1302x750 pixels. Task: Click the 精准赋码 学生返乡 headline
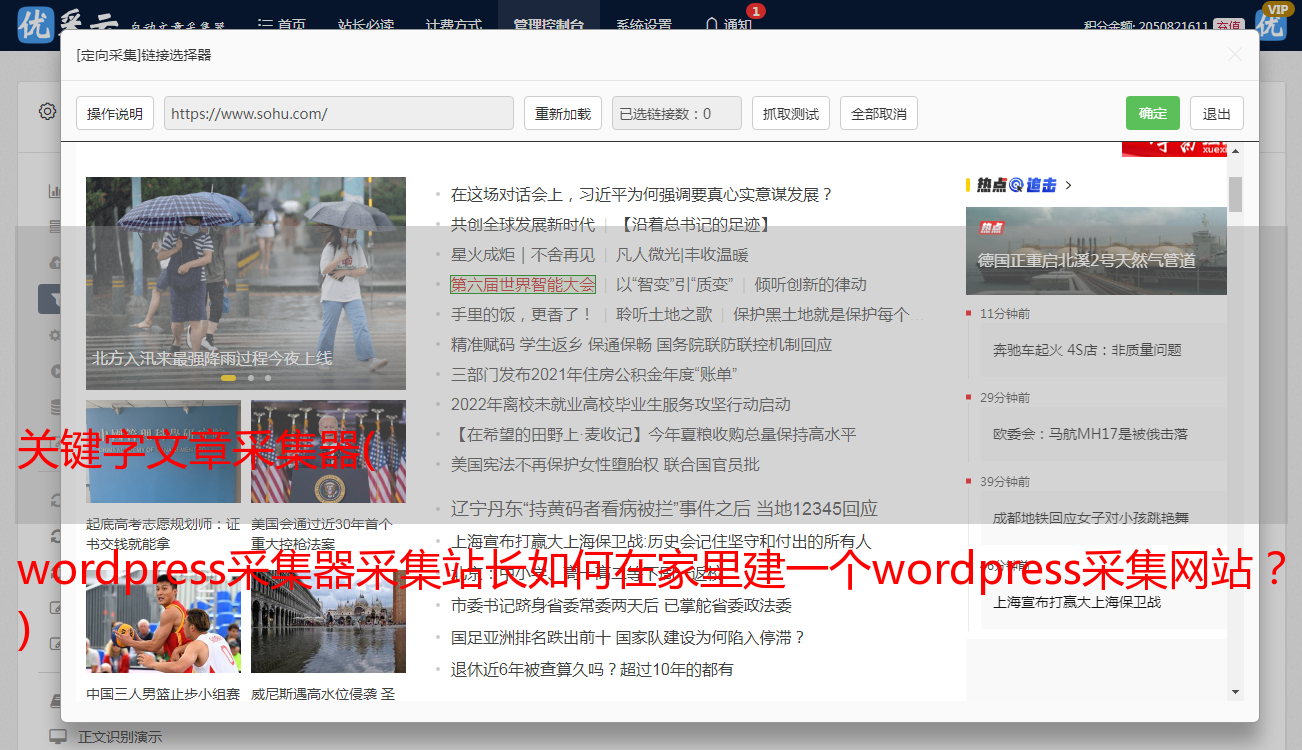642,344
